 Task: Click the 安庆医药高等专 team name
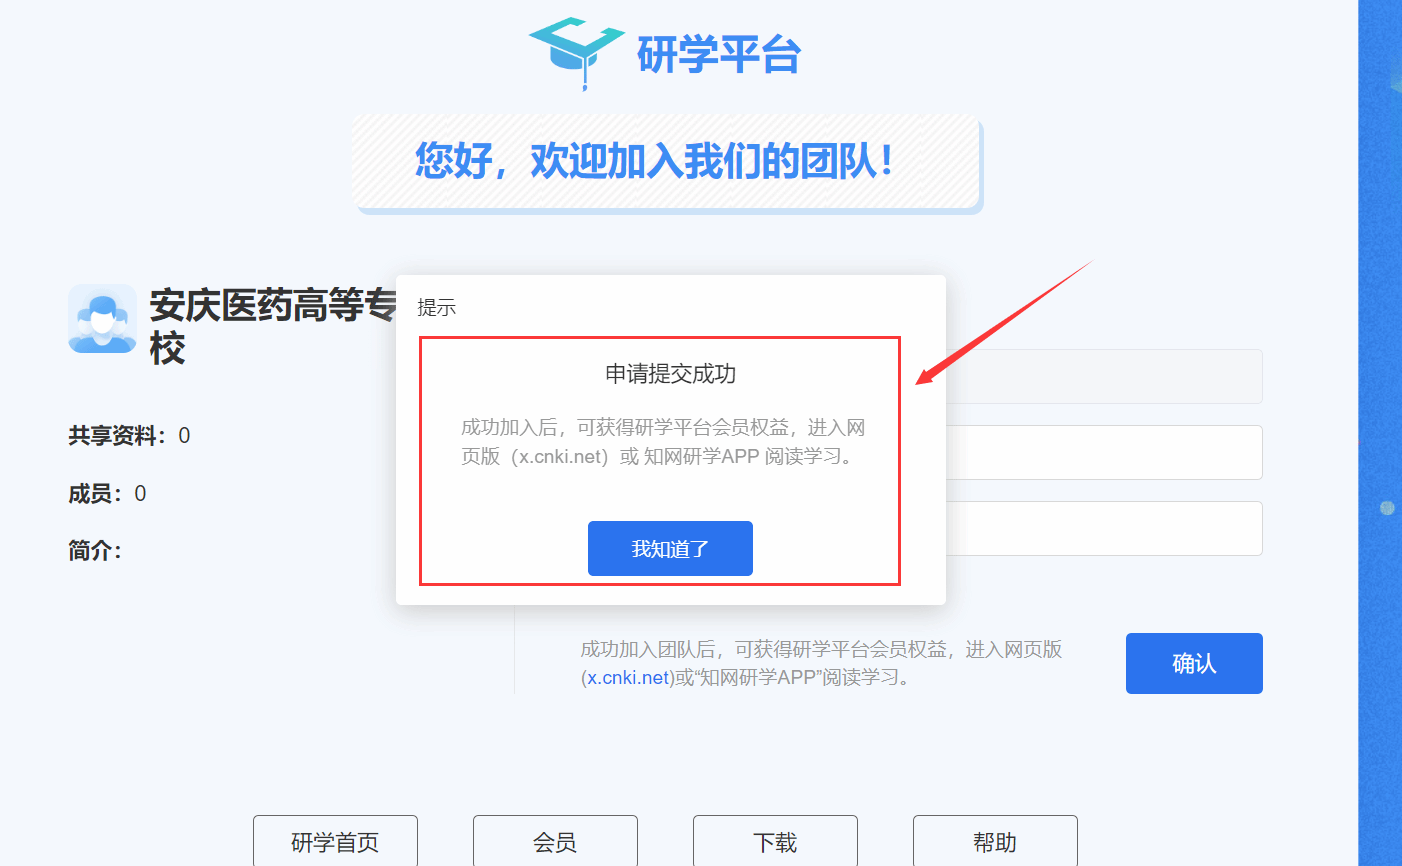point(273,305)
